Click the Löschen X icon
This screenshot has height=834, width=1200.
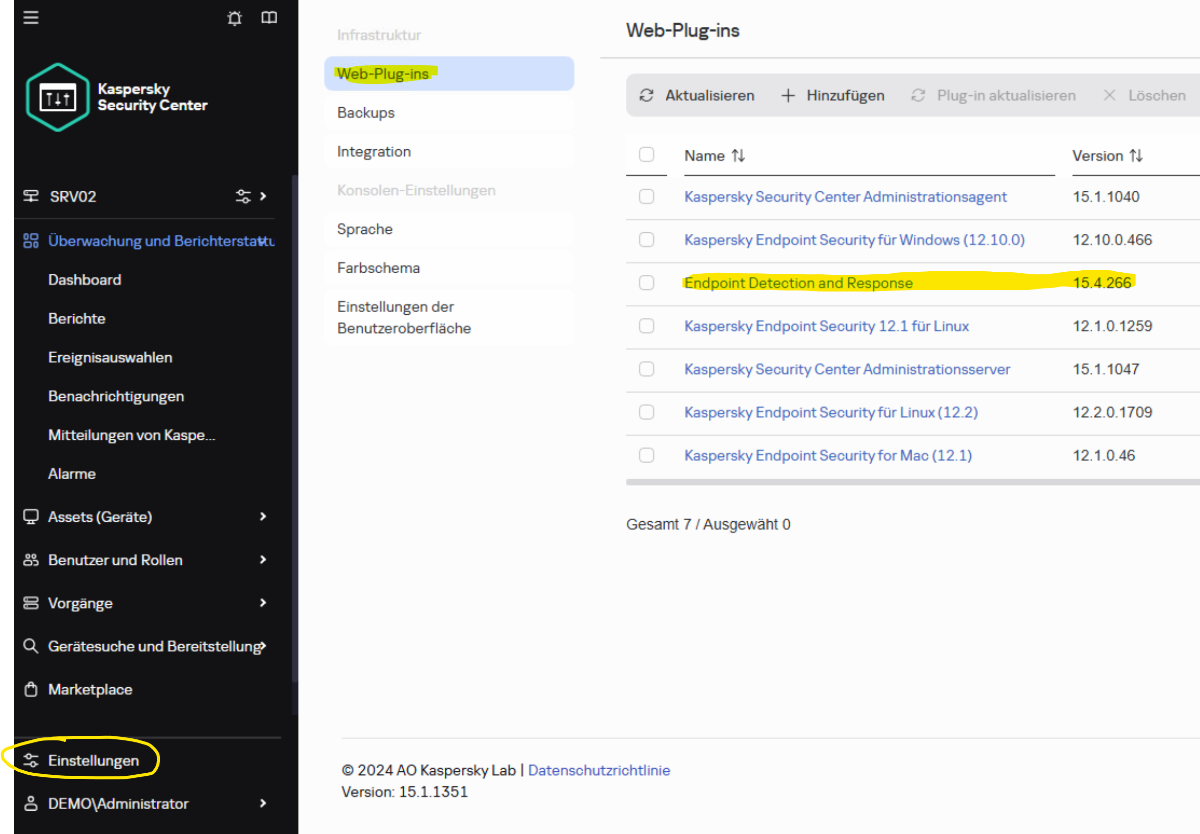point(1109,96)
